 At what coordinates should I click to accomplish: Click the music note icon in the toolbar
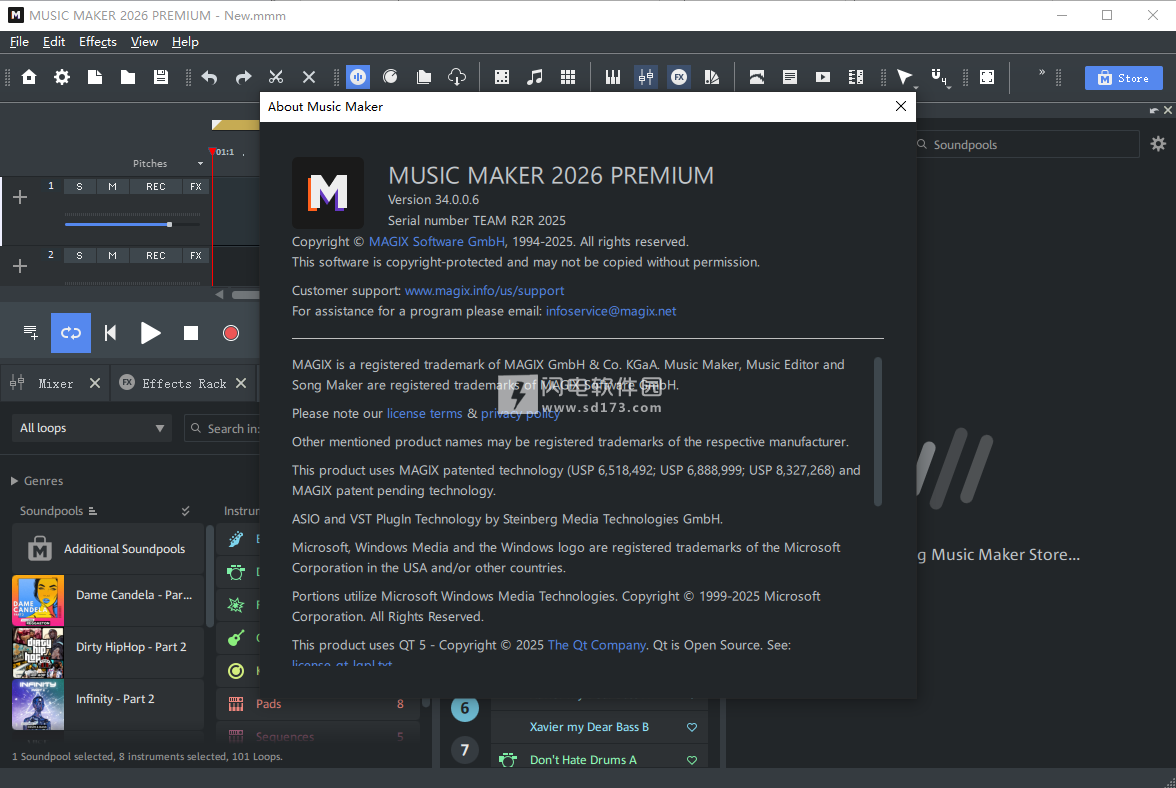pos(535,77)
